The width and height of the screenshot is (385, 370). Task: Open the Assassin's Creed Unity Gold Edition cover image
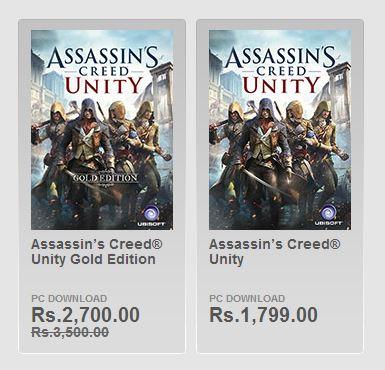tap(102, 130)
